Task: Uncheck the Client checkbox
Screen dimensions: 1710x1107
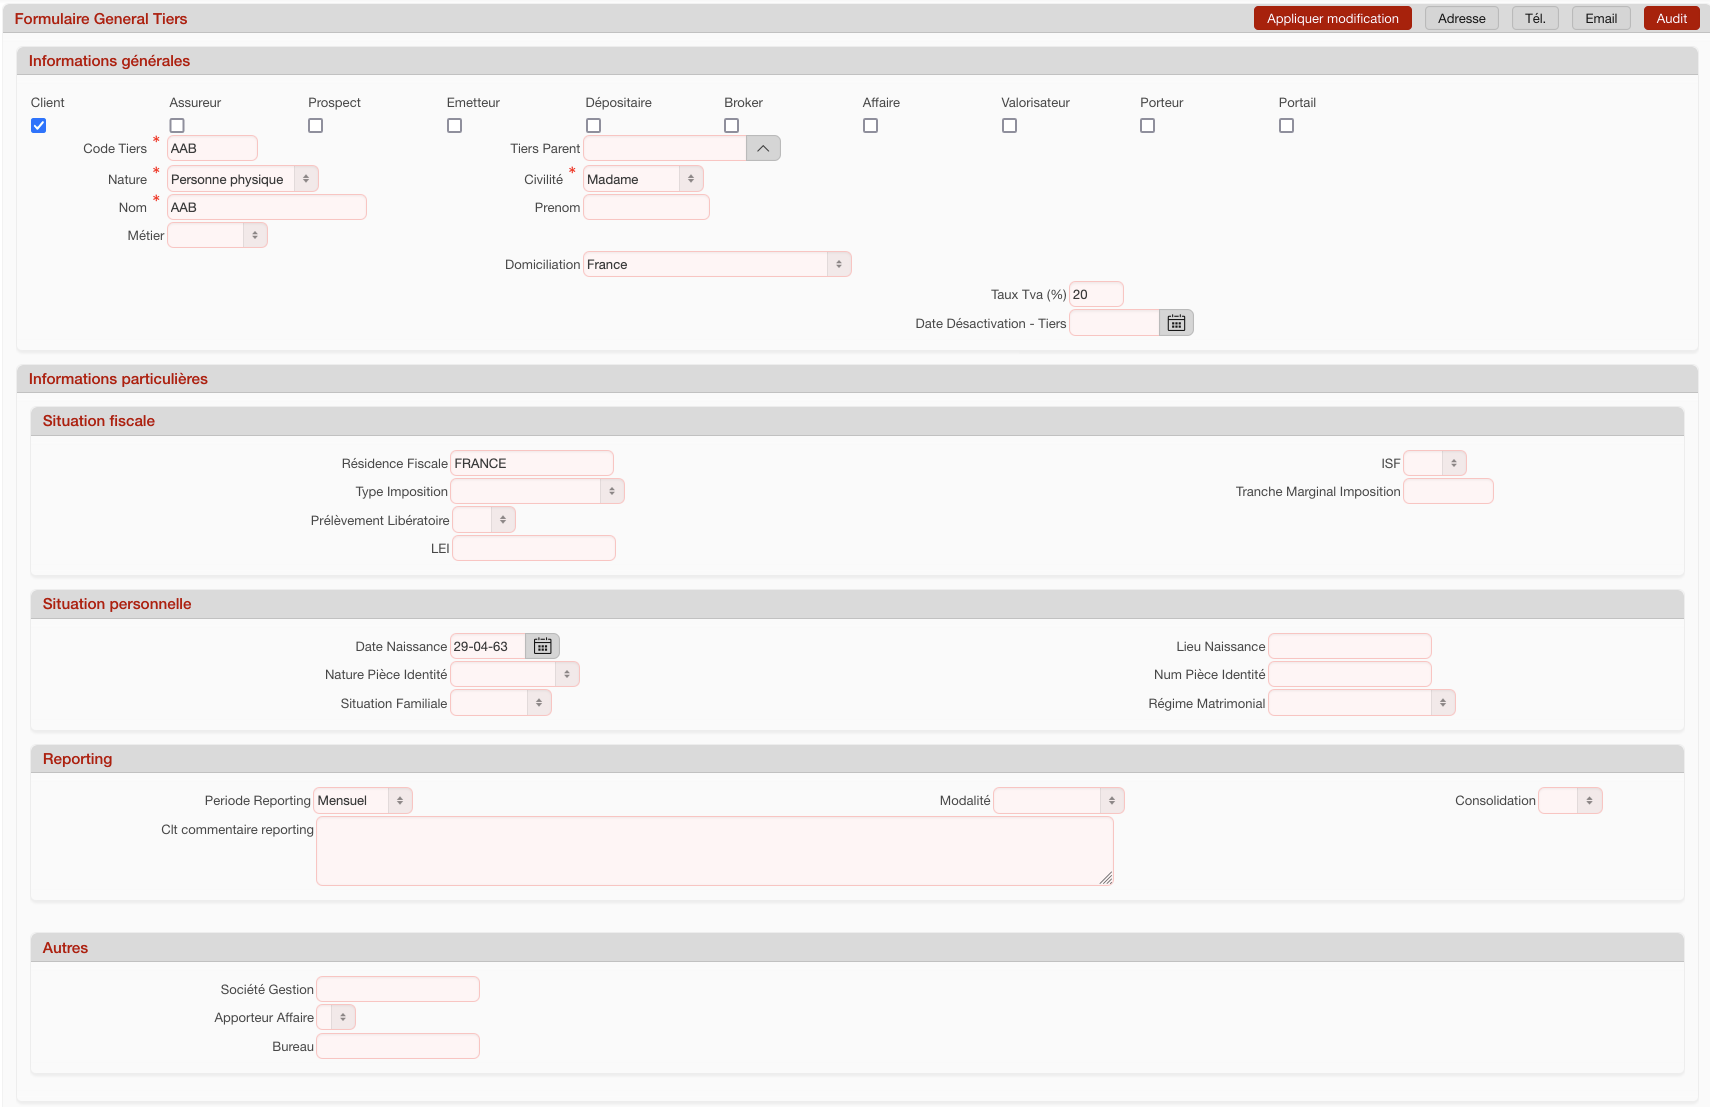Action: click(x=39, y=126)
